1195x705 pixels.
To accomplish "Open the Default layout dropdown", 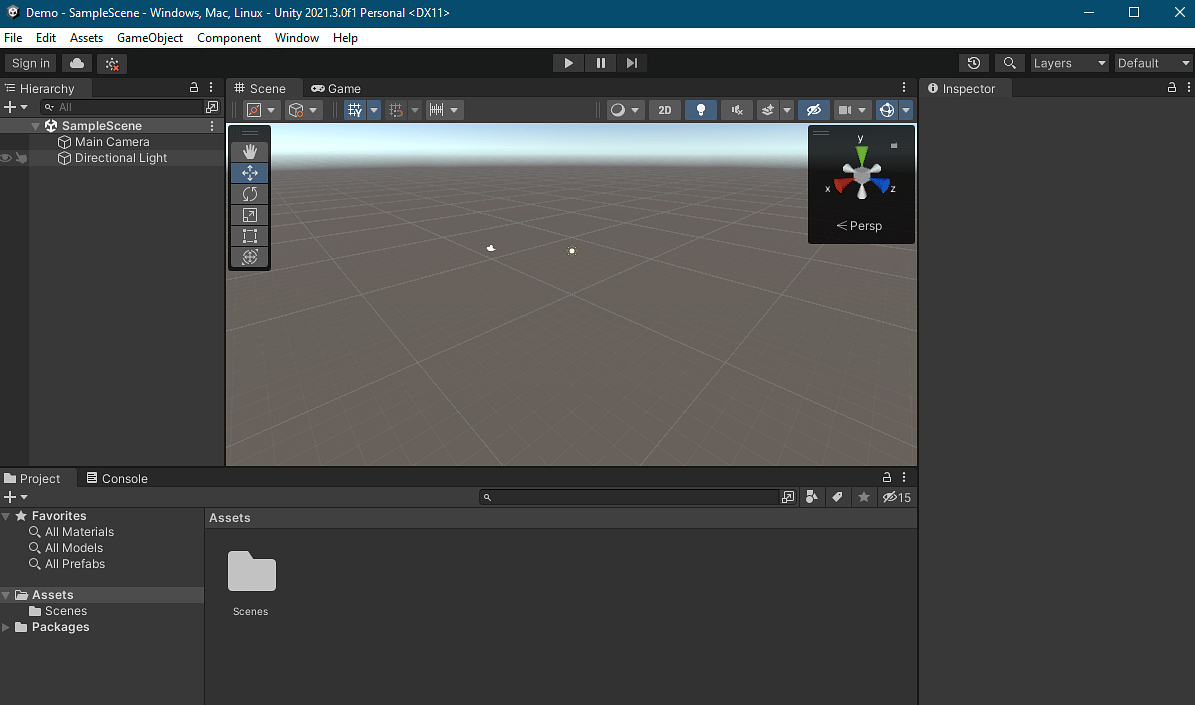I will (1154, 63).
